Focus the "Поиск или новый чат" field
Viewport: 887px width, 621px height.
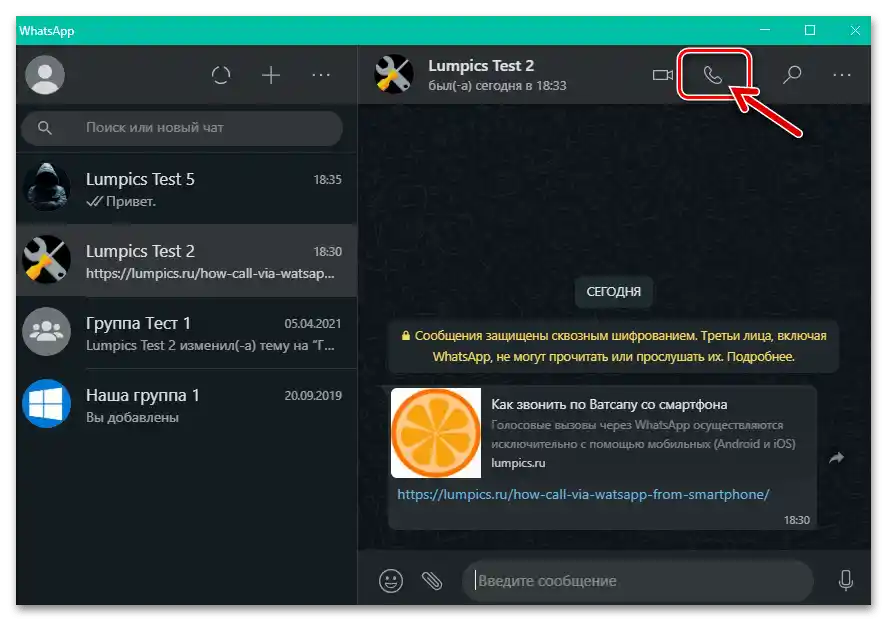(182, 128)
